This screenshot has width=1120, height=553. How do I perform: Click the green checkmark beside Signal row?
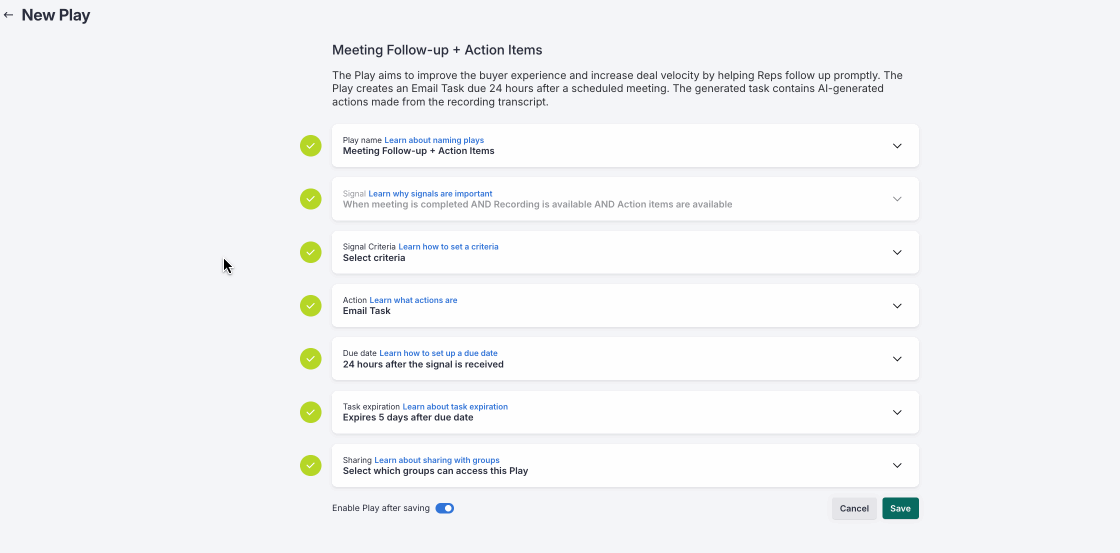pos(311,199)
